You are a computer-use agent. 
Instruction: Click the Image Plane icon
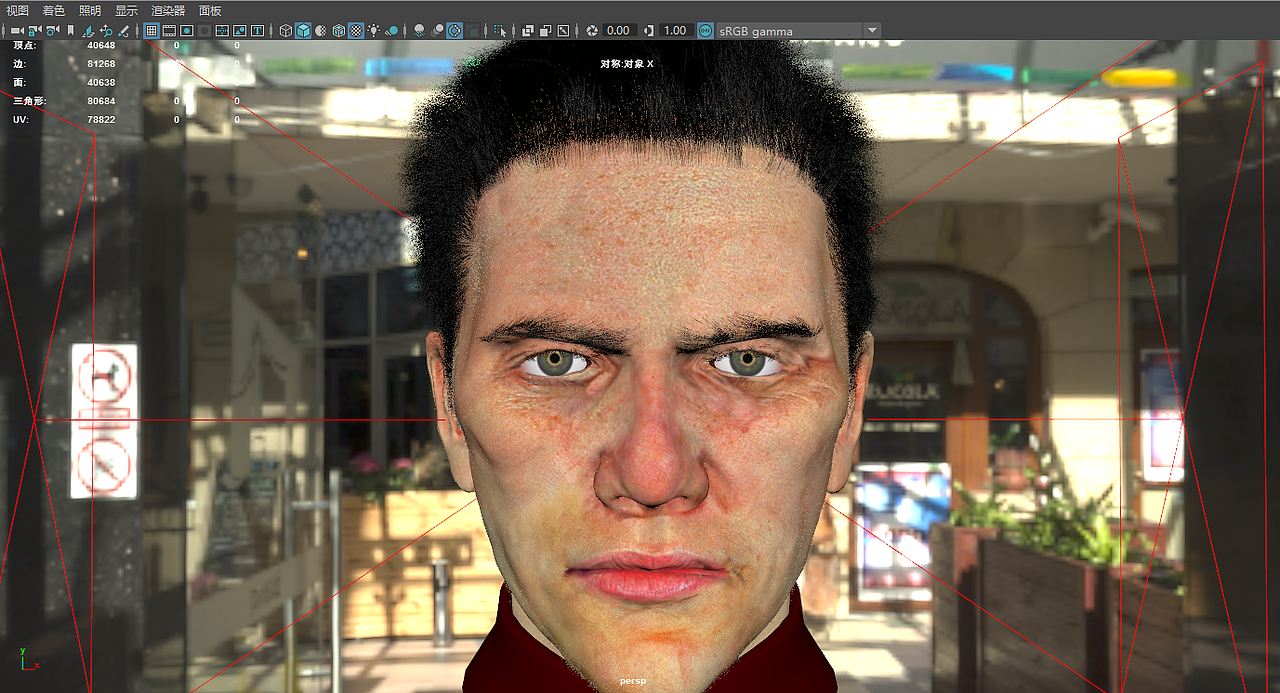click(x=88, y=30)
